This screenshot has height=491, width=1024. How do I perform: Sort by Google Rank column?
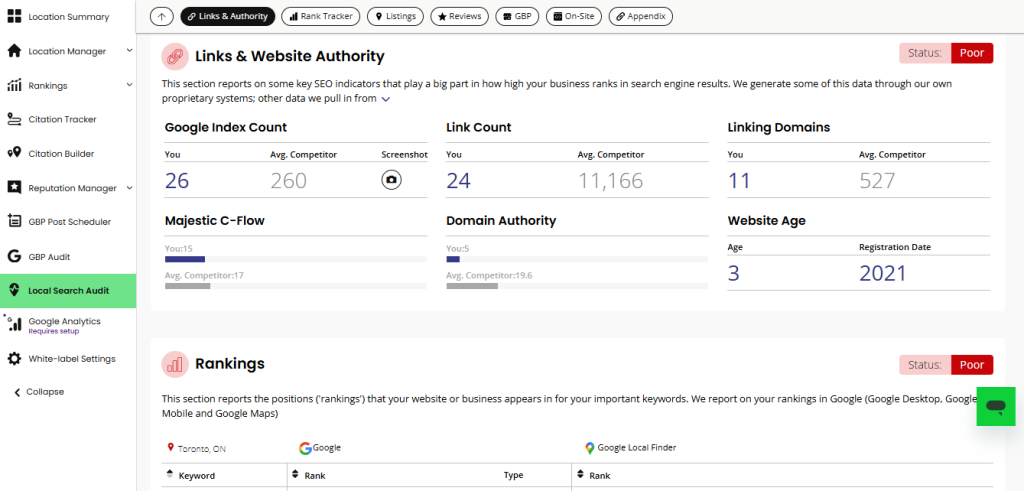coord(295,475)
